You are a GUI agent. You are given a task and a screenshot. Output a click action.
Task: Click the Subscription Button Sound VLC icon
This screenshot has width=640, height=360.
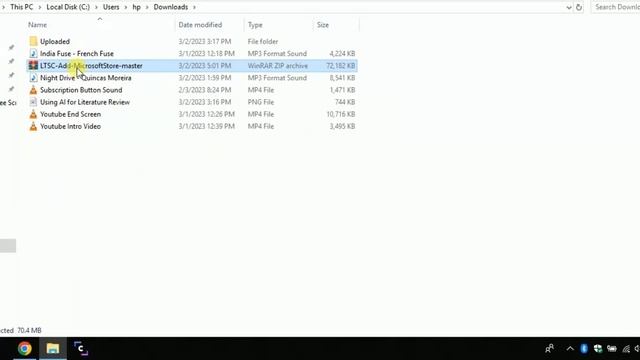coord(33,90)
